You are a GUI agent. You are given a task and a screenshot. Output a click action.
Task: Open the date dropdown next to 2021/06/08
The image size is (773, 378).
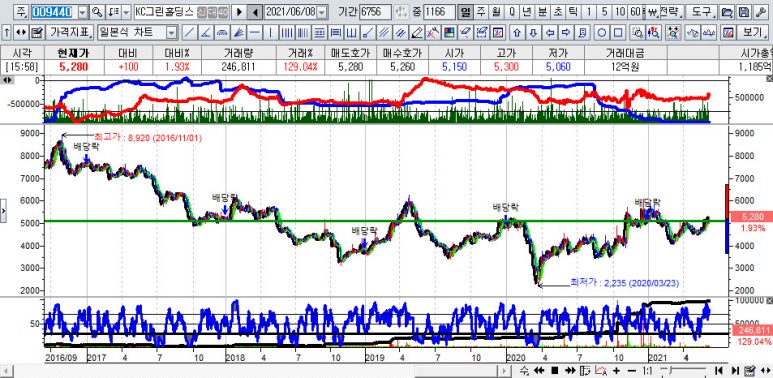click(321, 11)
